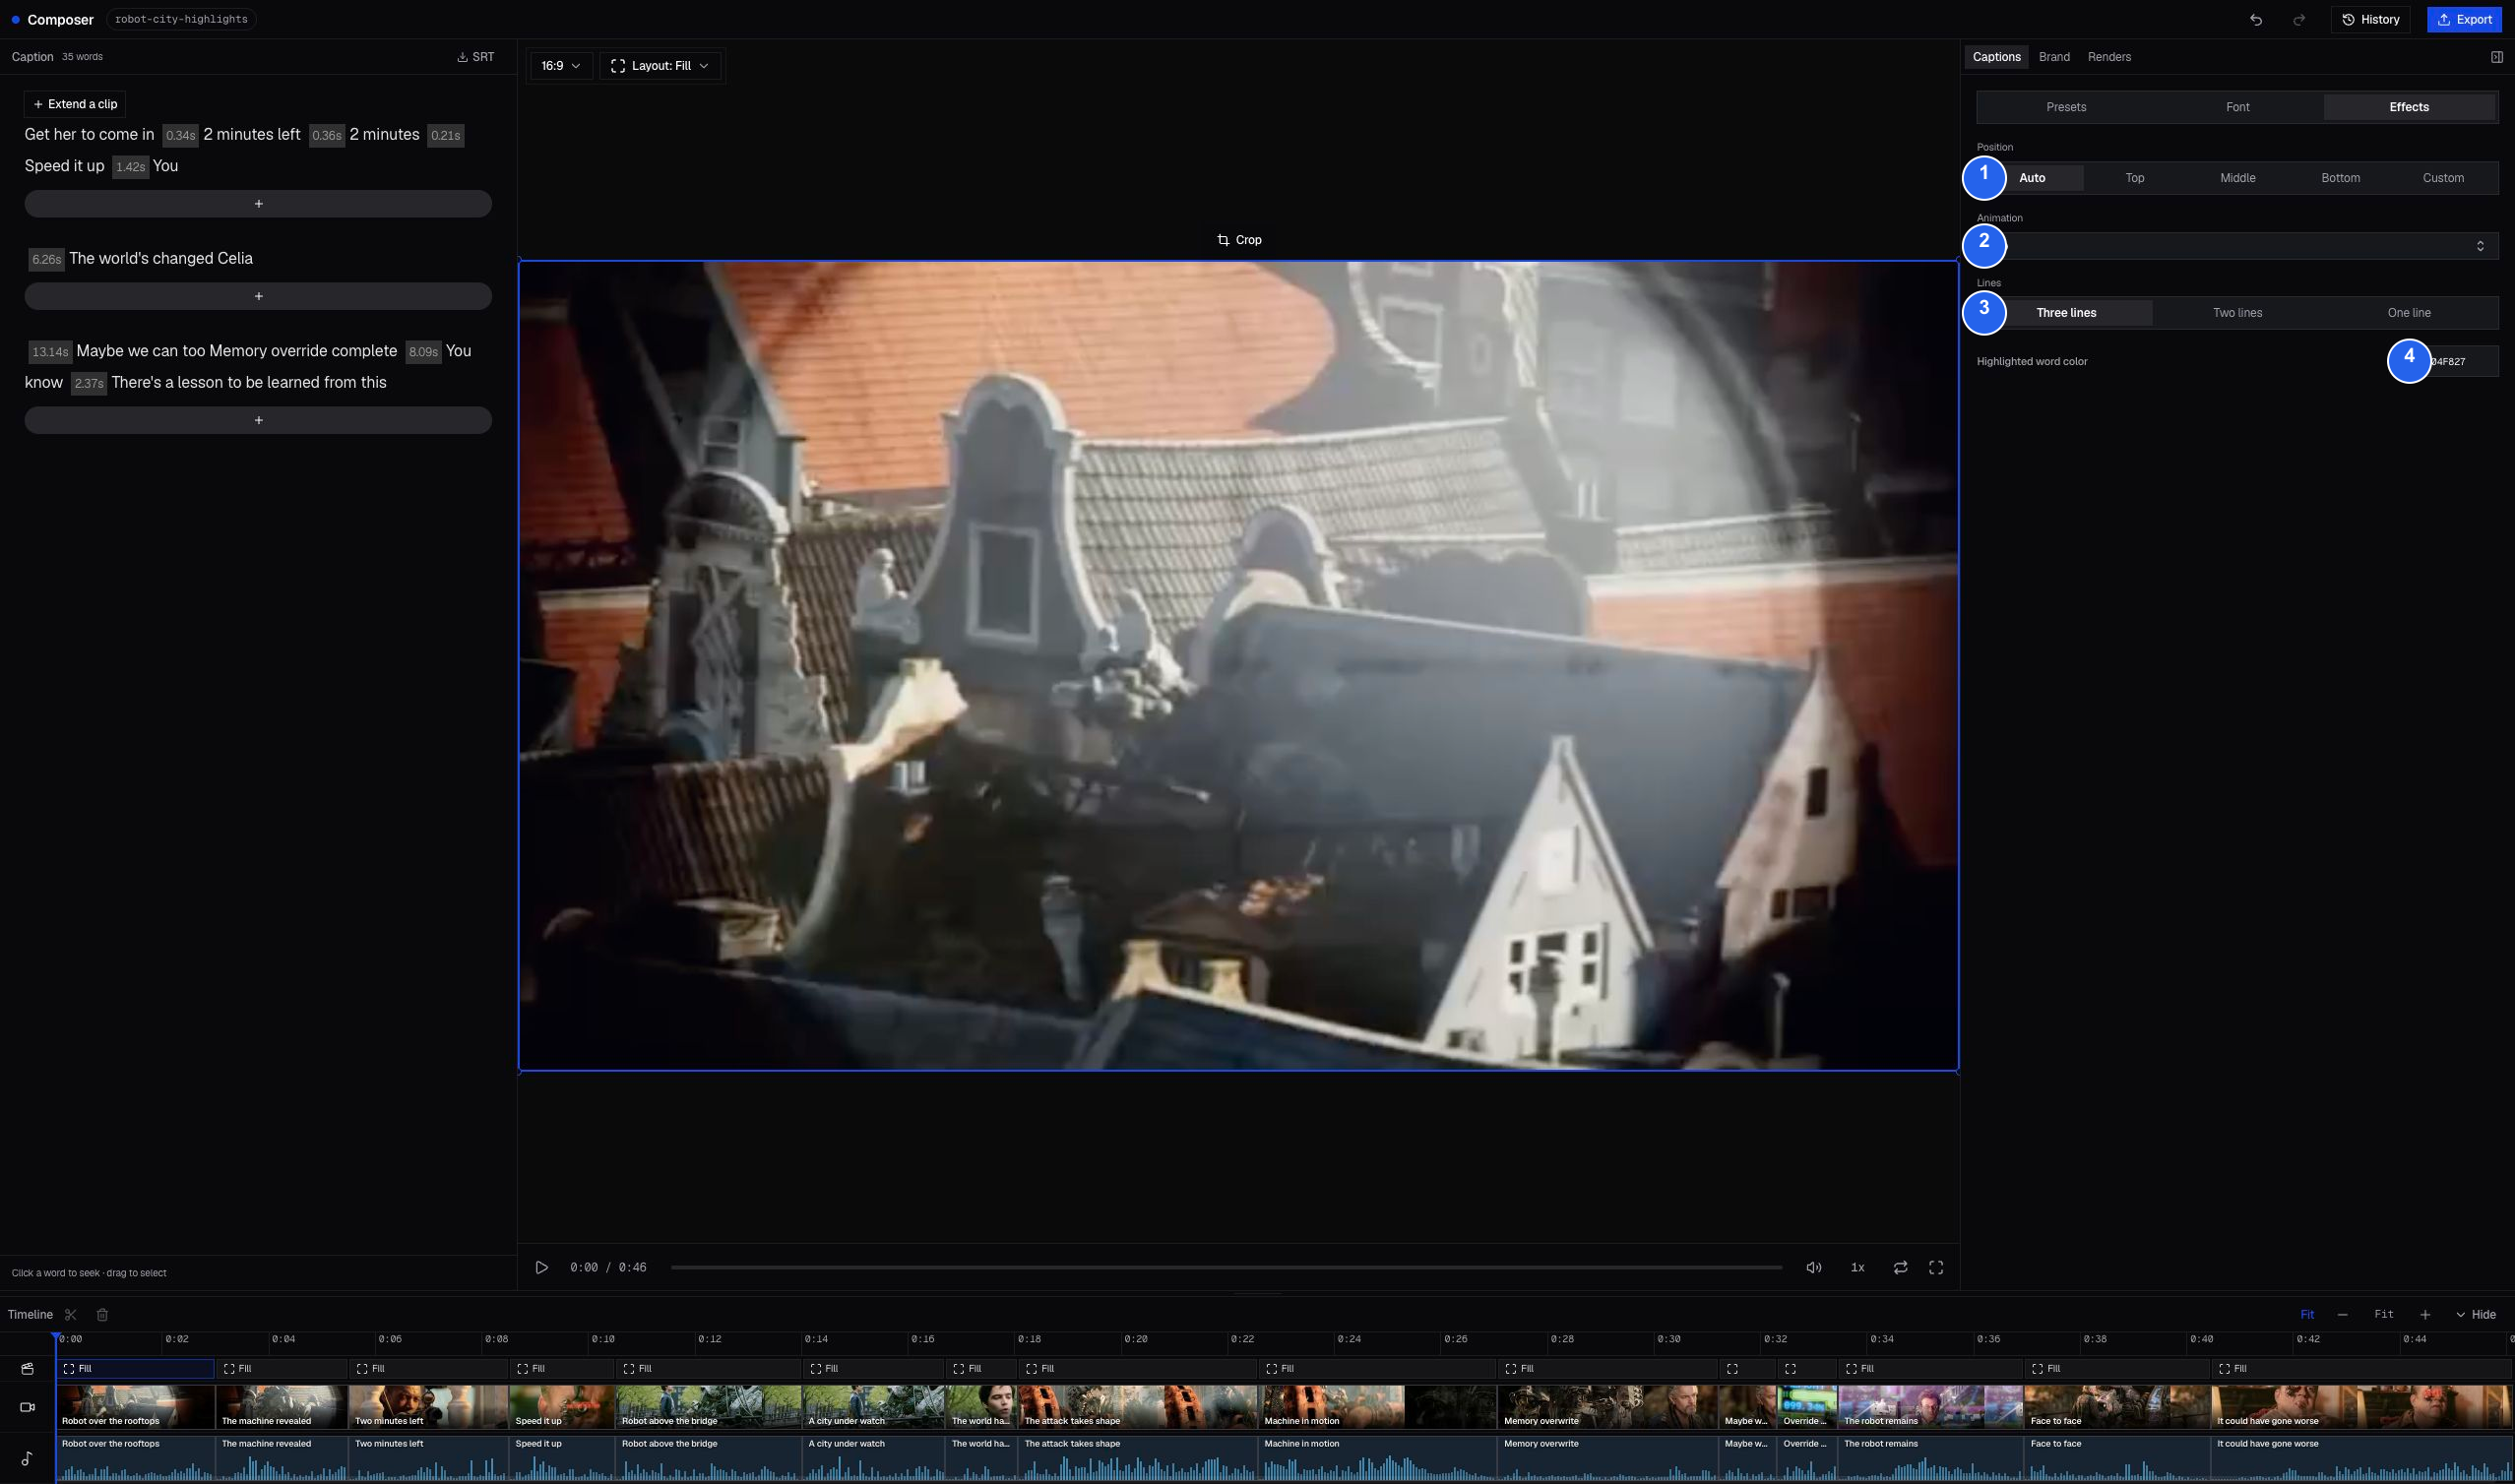Select the scissors split tool in Timeline
This screenshot has width=2515, height=1484.
pyautogui.click(x=70, y=1315)
